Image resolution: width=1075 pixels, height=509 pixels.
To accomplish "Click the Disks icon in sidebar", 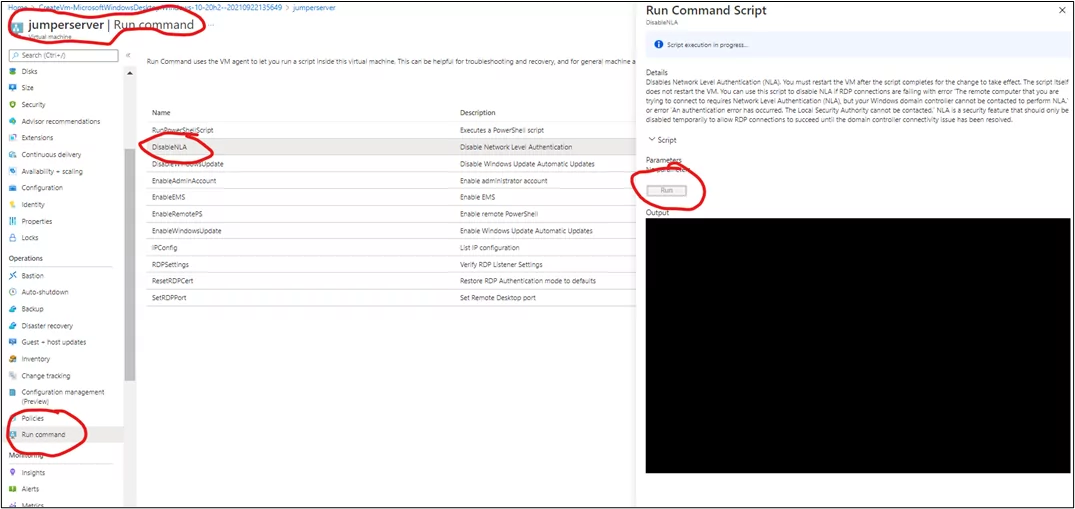I will click(x=12, y=71).
